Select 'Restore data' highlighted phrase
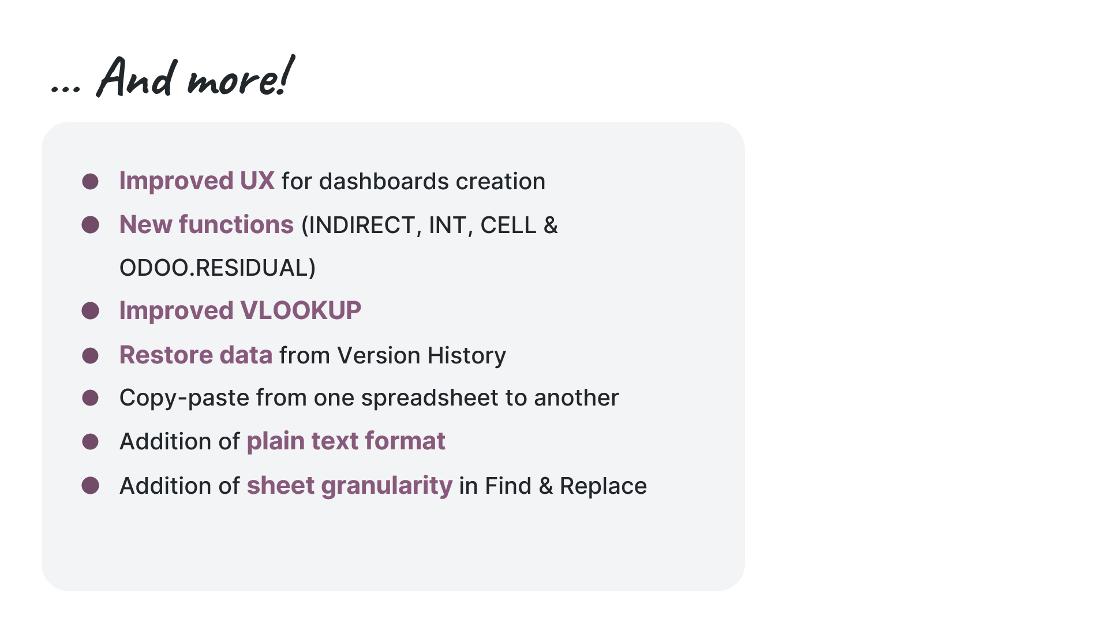The height and width of the screenshot is (623, 1108). click(x=196, y=355)
